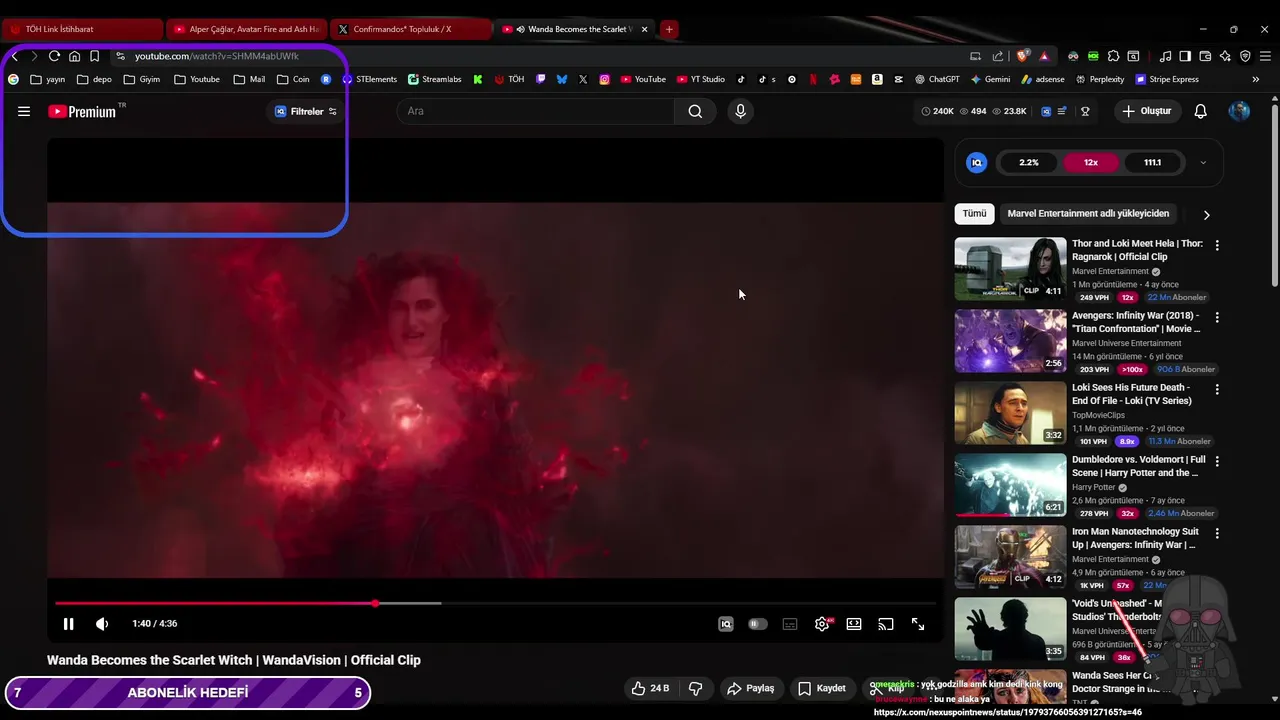Open Instagram bookmark icon
Viewport: 1280px width, 720px height.
605,79
